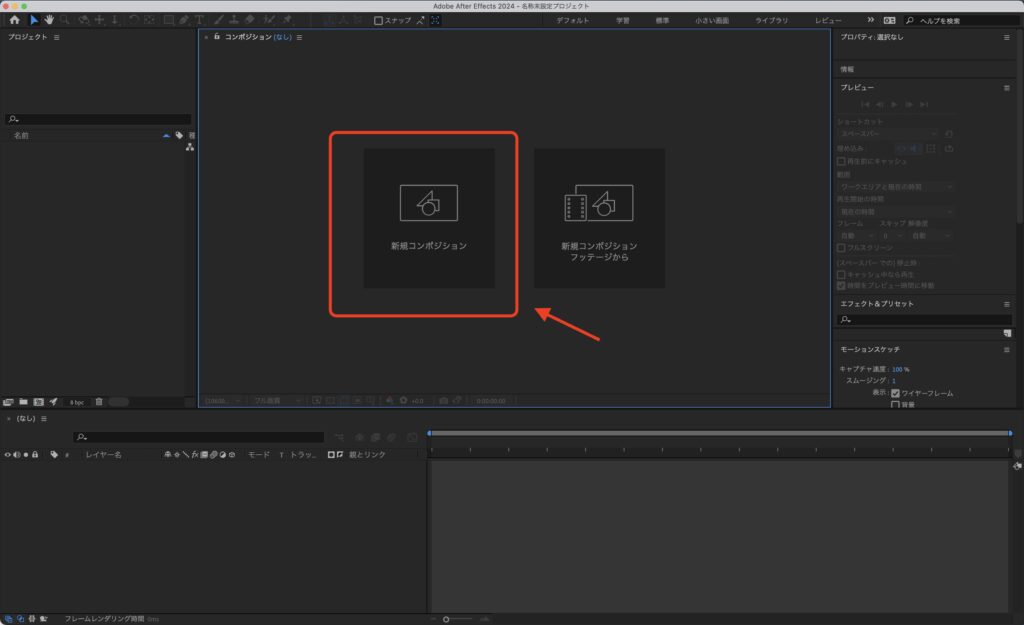
Task: Click the shy switch column icon in timeline
Action: click(168, 455)
